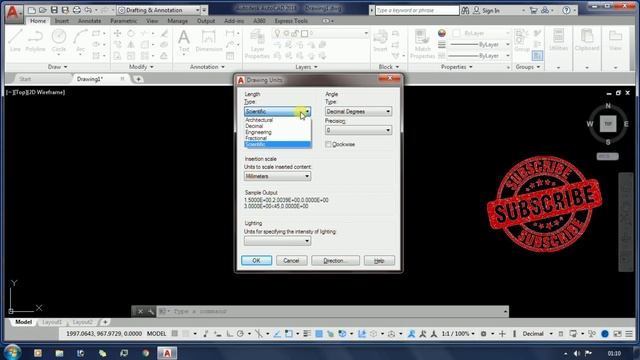Image resolution: width=640 pixels, height=360 pixels.
Task: Click the Insert block icon
Action: pyautogui.click(x=380, y=40)
